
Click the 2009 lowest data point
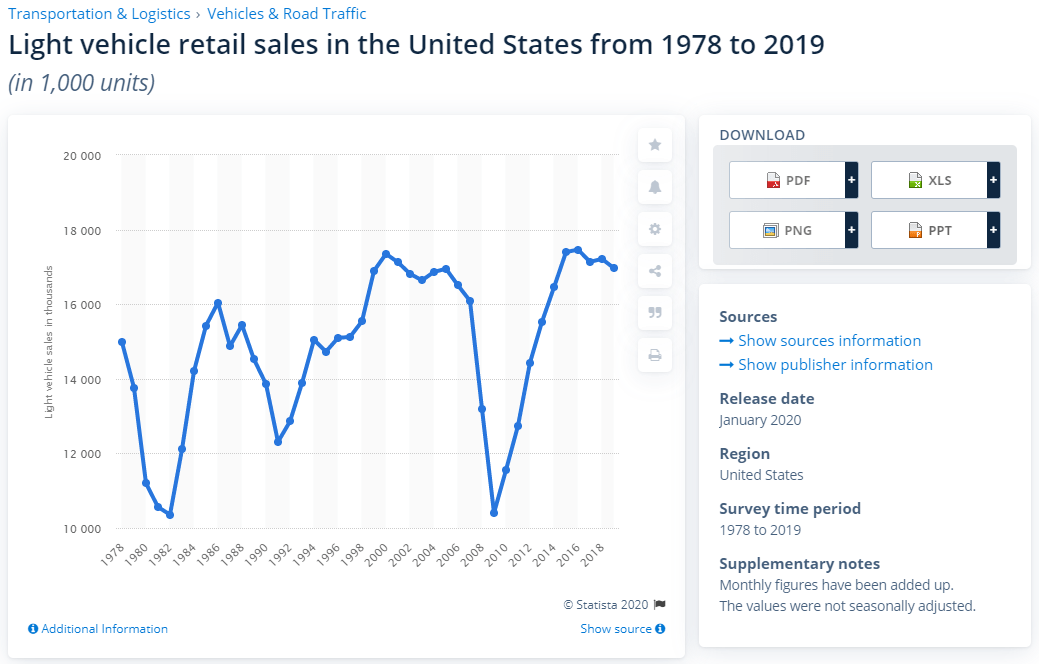[494, 513]
